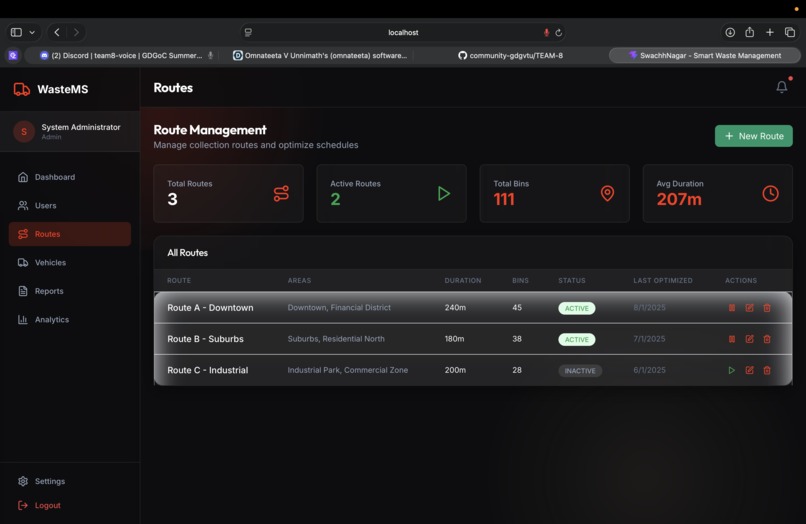Image resolution: width=806 pixels, height=524 pixels.
Task: Show the browser tab overview
Action: [x=790, y=32]
